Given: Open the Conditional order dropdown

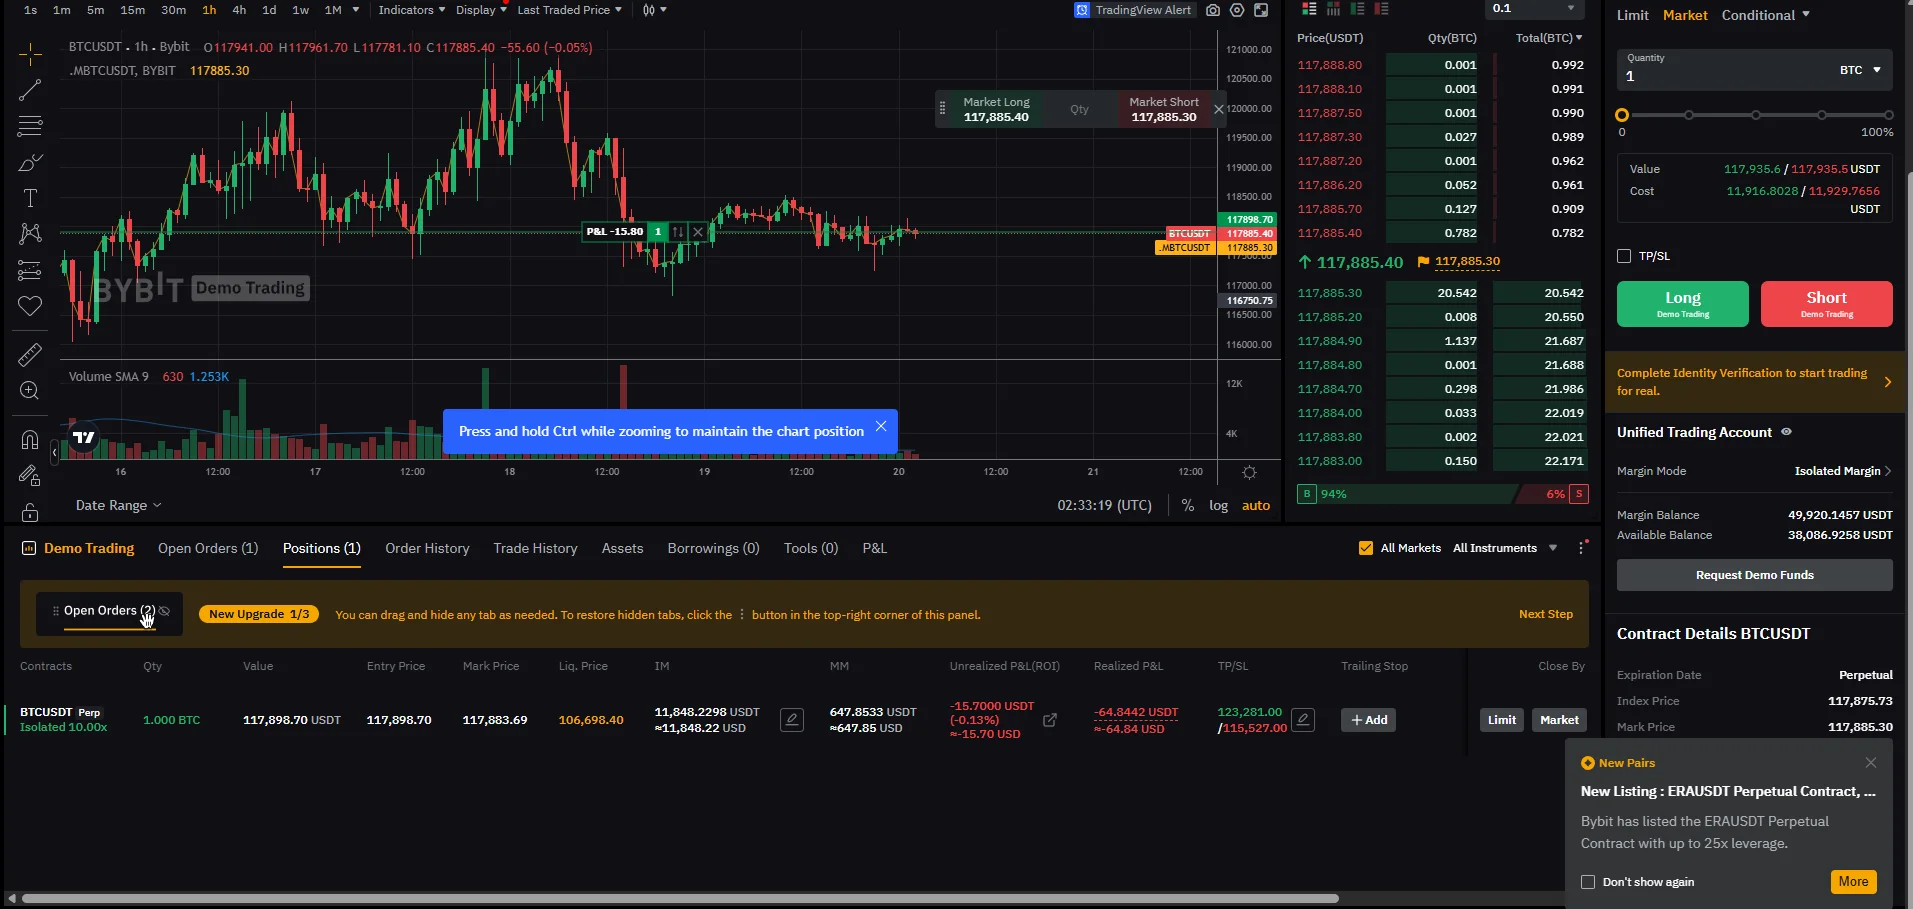Looking at the screenshot, I should click(1765, 15).
